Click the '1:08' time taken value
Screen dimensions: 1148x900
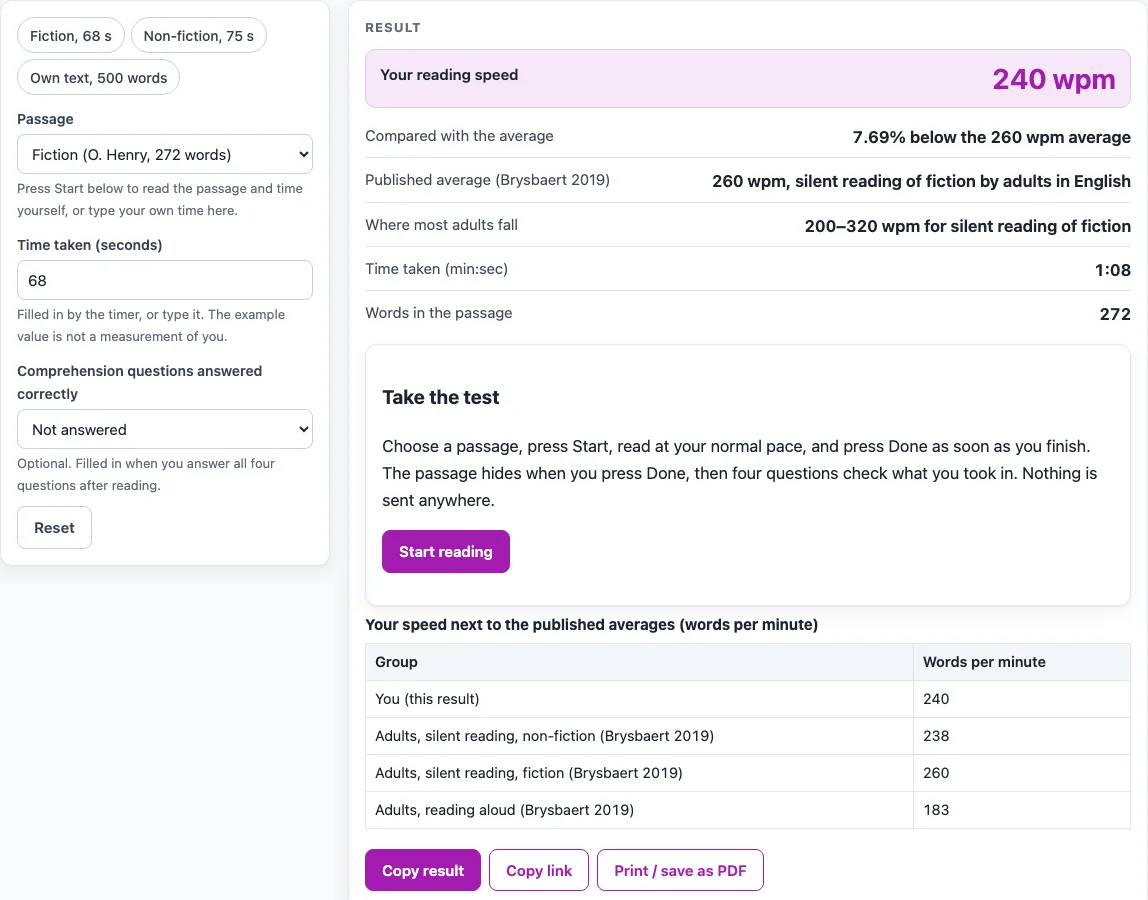1112,270
